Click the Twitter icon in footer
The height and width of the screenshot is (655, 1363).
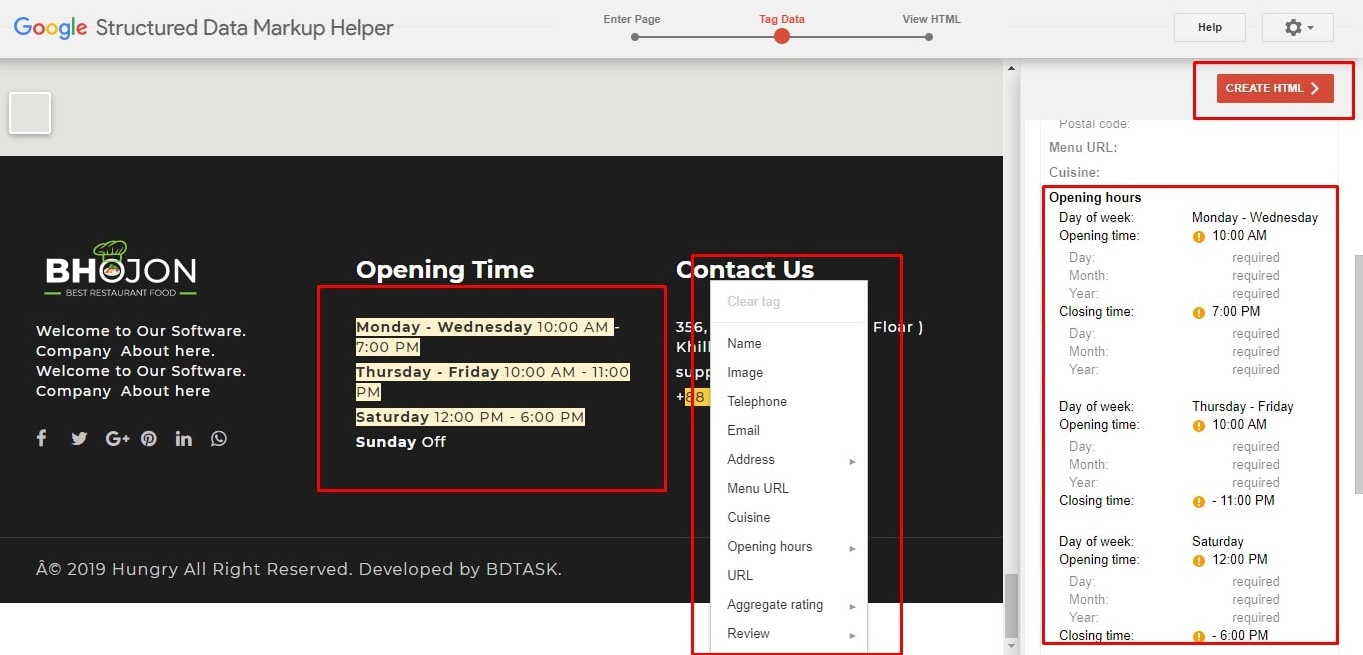pyautogui.click(x=79, y=438)
